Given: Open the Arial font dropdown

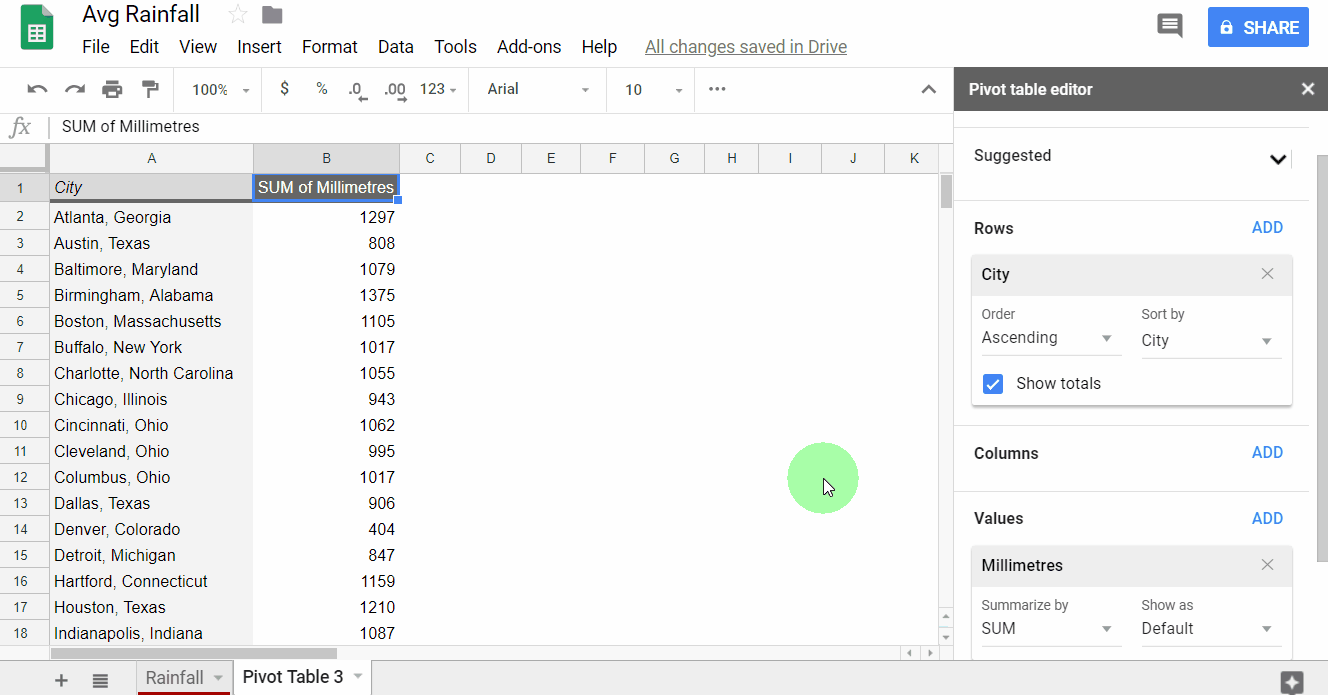Looking at the screenshot, I should point(538,89).
